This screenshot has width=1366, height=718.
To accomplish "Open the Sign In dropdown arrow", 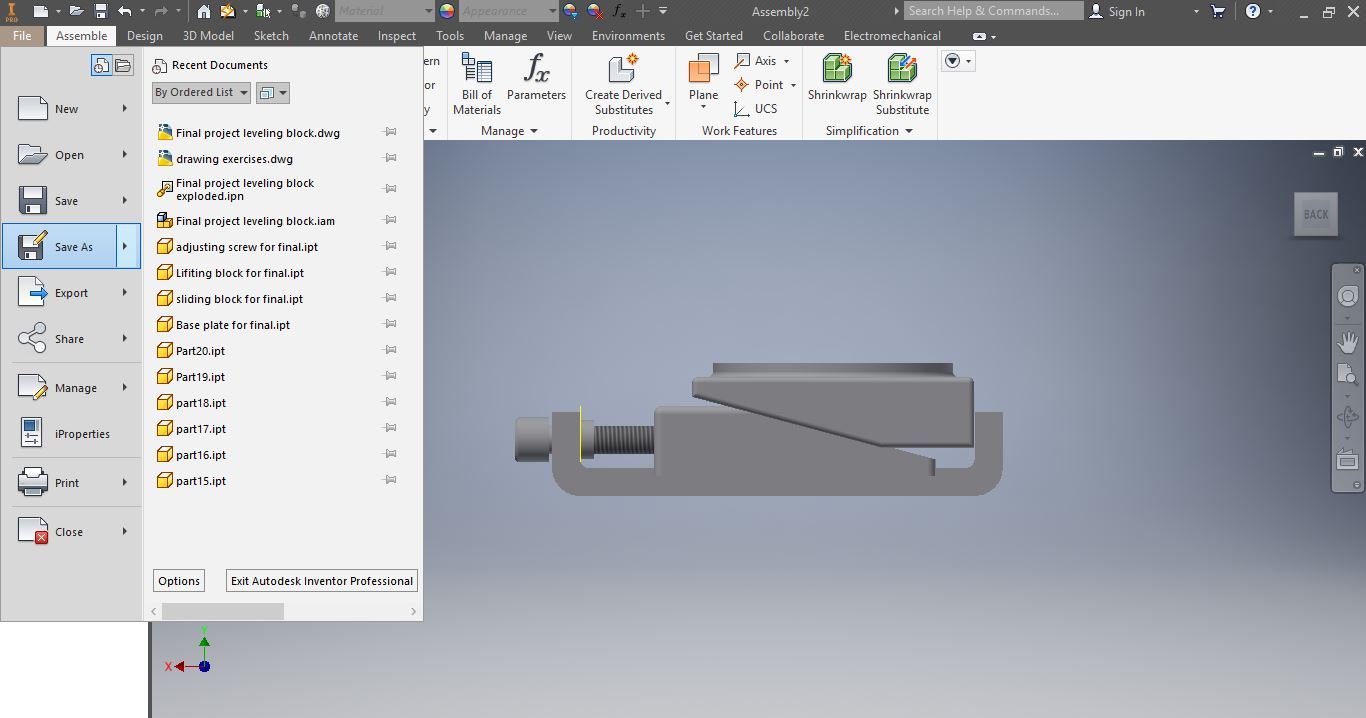I will coord(1196,12).
